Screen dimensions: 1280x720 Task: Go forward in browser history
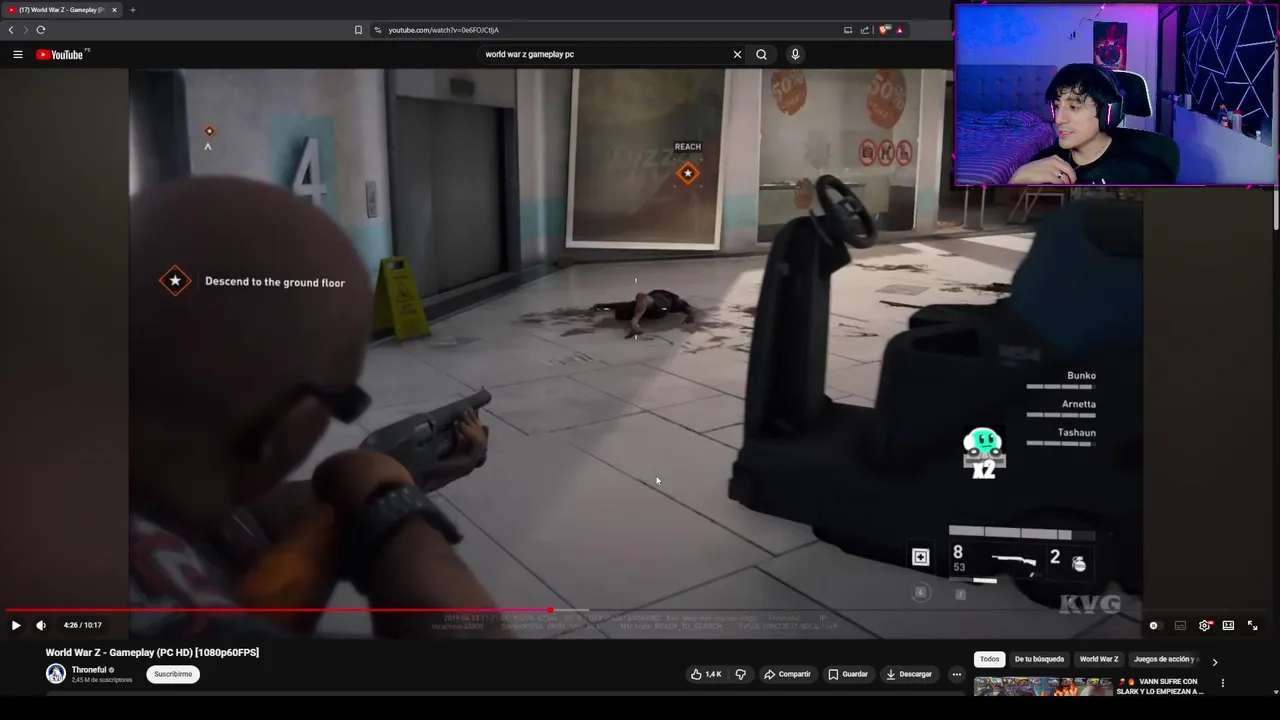coord(25,30)
